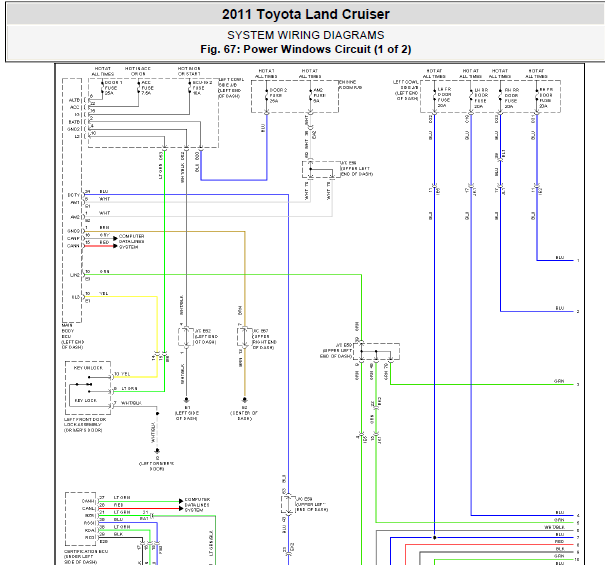605x565 pixels.
Task: Click the LH FR DOOR FUSE label
Action: tap(444, 97)
